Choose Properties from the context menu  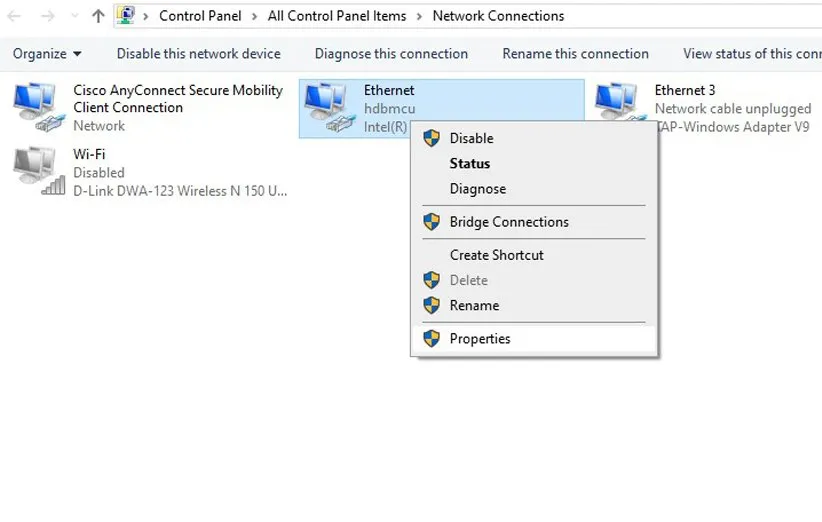(480, 339)
